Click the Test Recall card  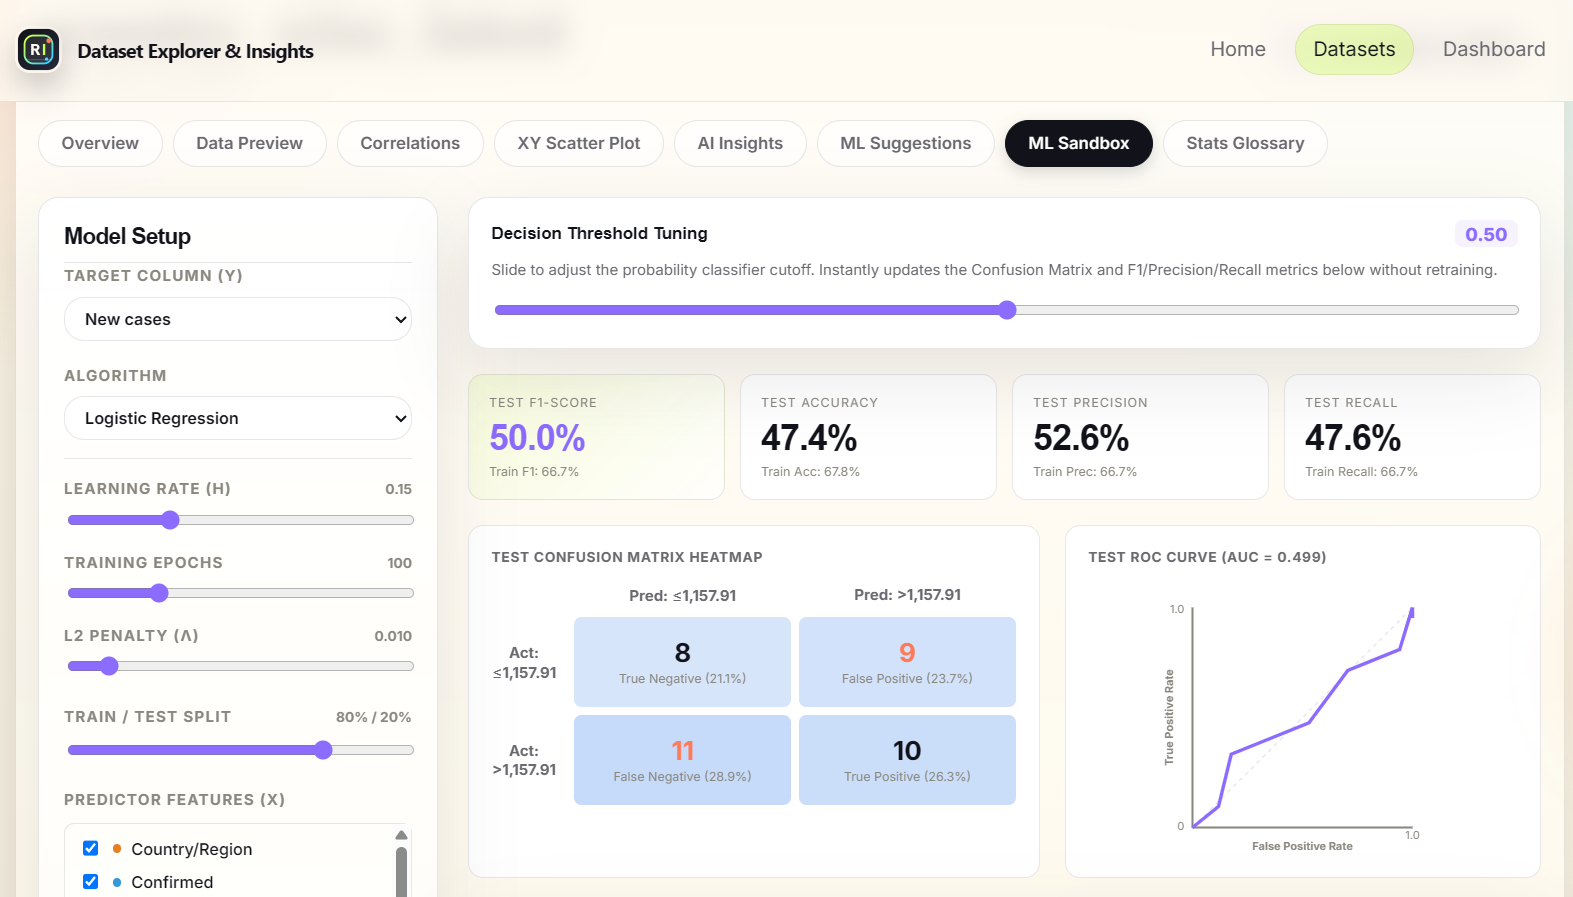point(1412,437)
